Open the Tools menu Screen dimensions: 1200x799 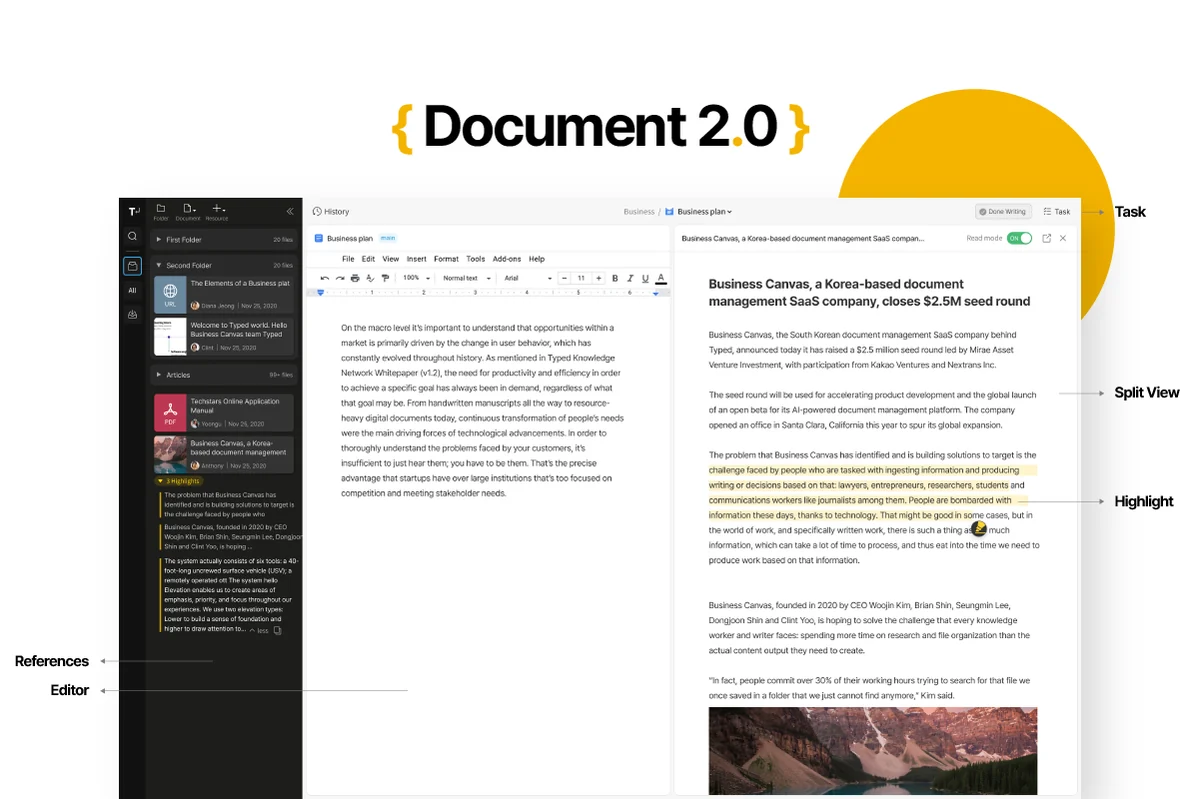click(476, 259)
